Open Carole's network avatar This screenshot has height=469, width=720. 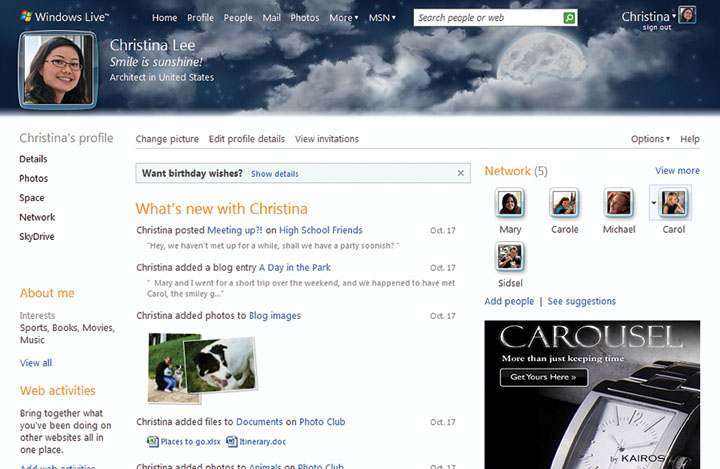tap(564, 204)
